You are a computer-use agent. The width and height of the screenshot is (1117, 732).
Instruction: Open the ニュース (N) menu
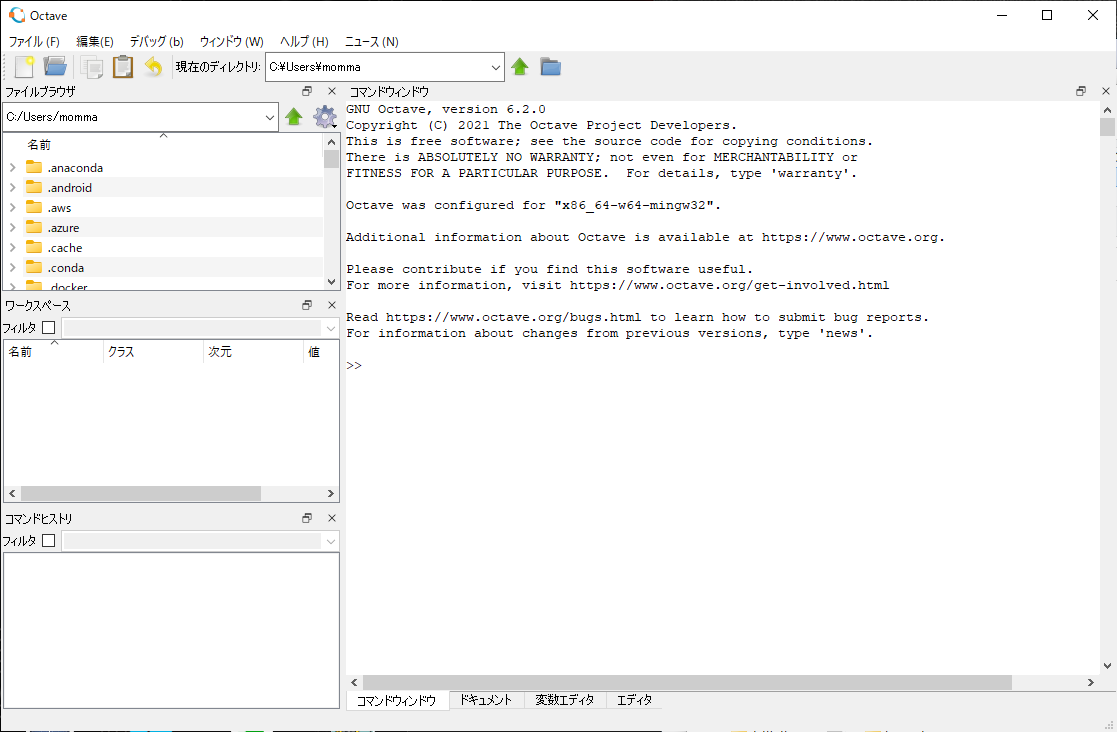372,41
